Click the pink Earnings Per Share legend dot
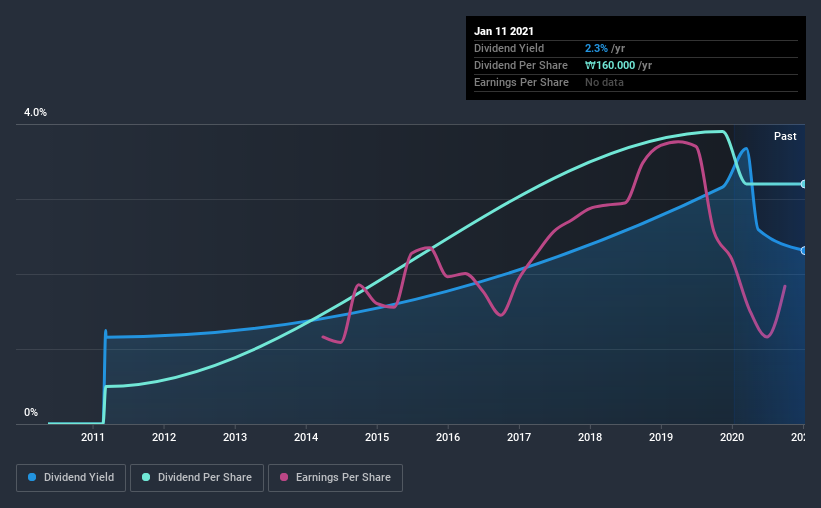 284,477
